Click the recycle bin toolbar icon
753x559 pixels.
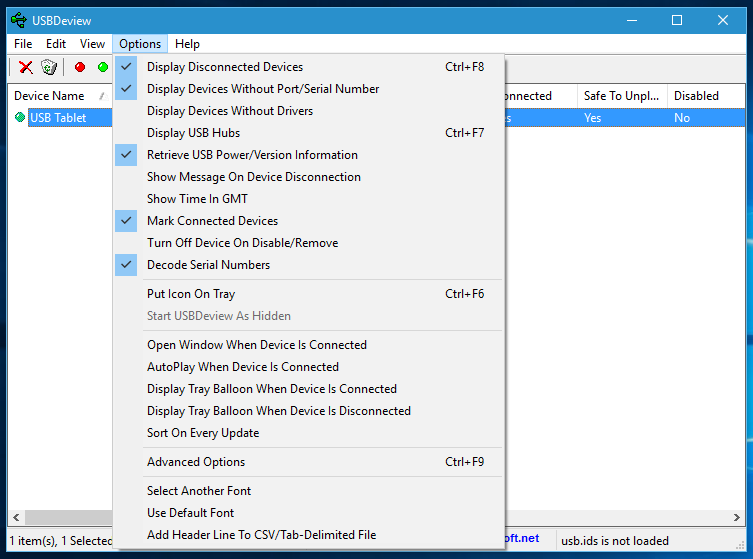tap(49, 67)
